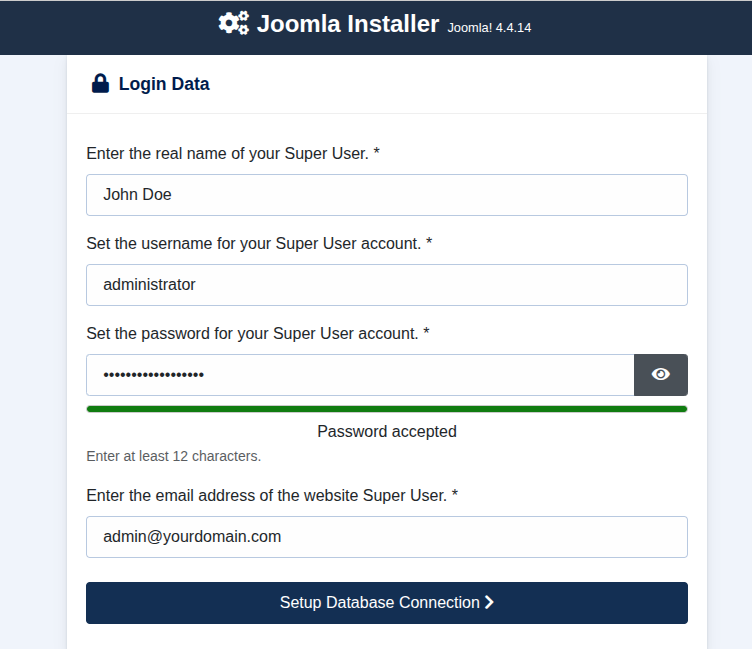Click the chevron on Setup Database Connection
Image resolution: width=752 pixels, height=649 pixels.
(x=489, y=602)
